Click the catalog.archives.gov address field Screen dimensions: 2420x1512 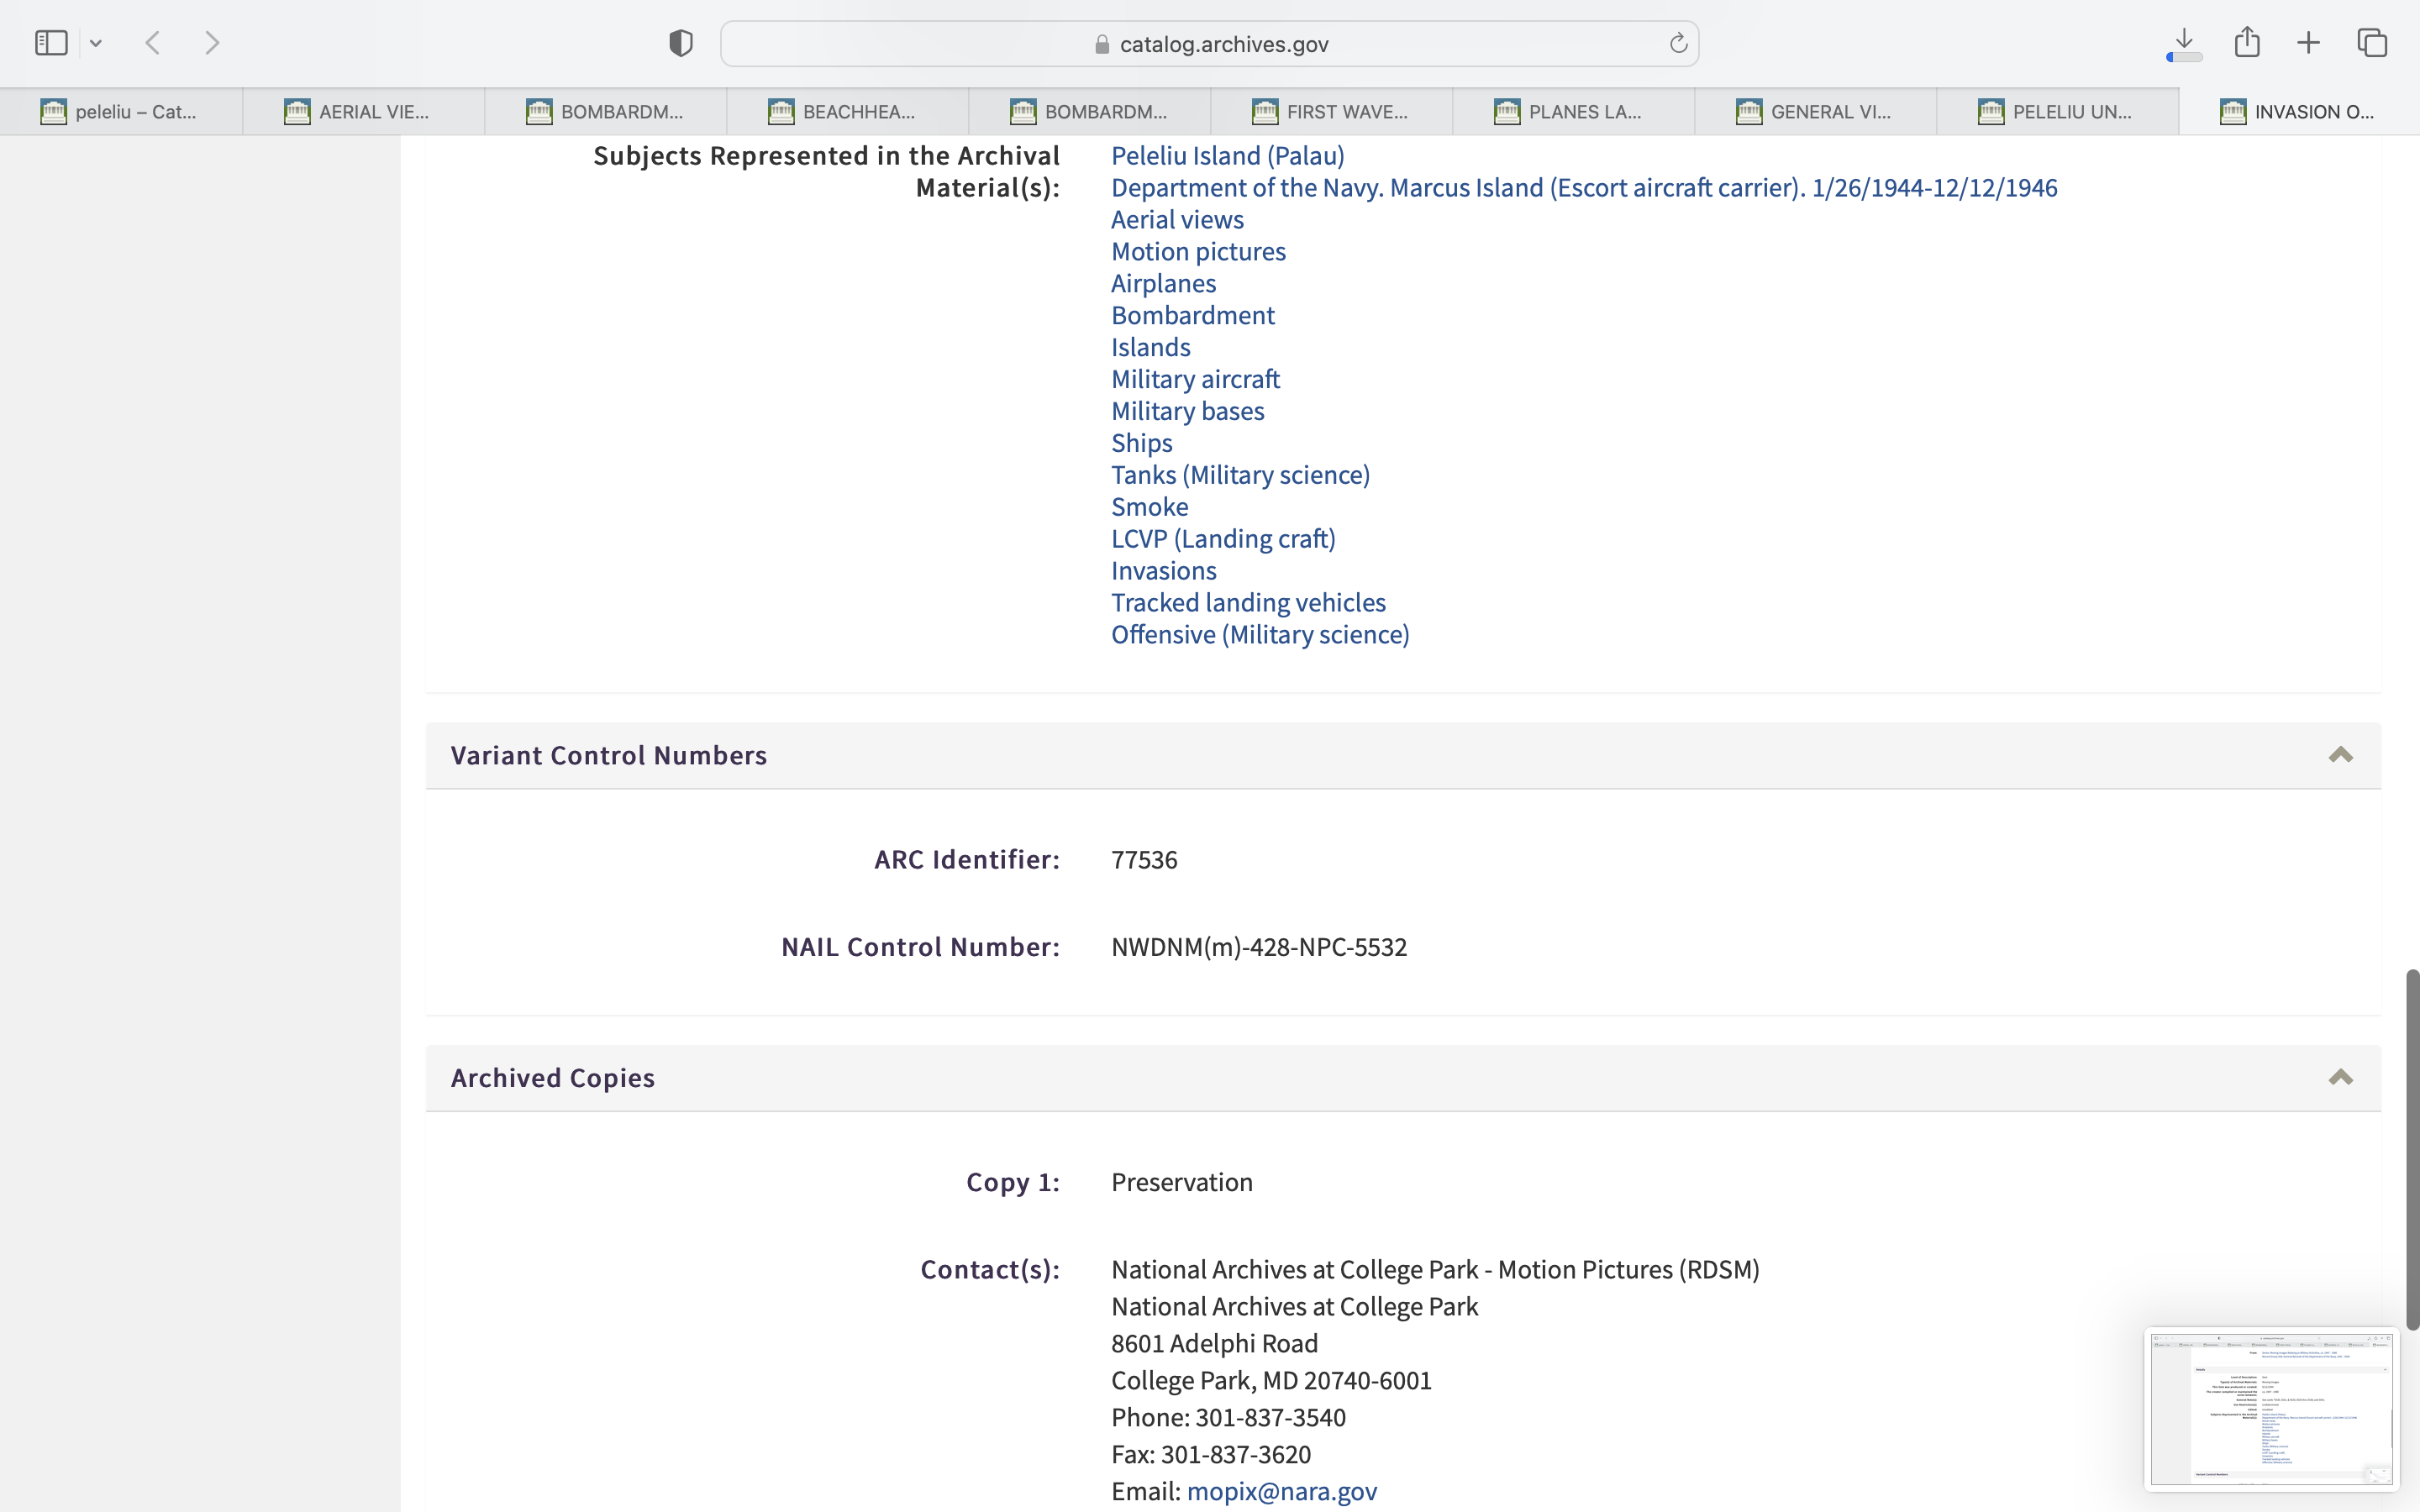pyautogui.click(x=1208, y=44)
